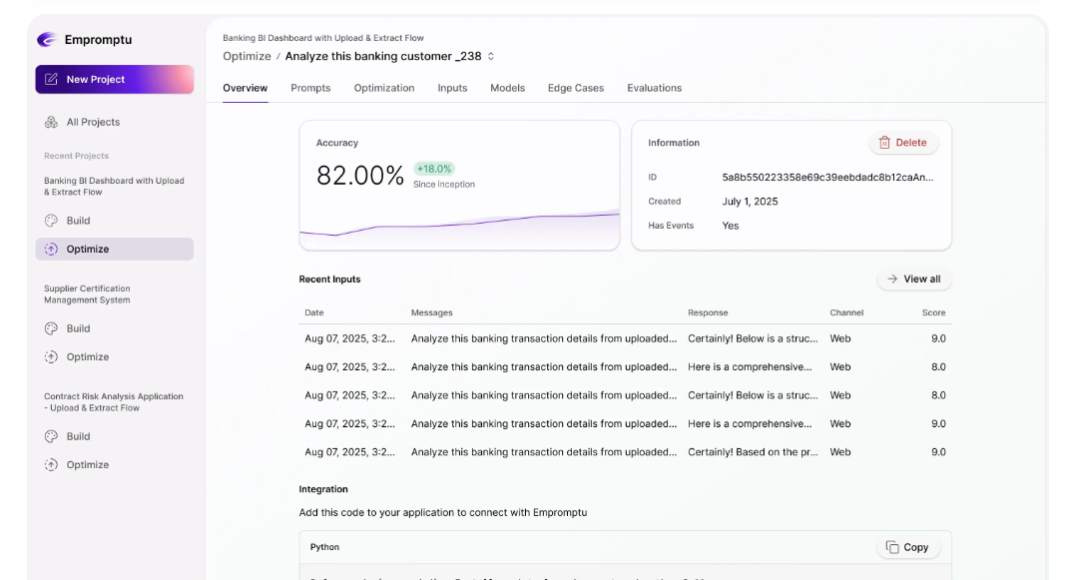The width and height of the screenshot is (1068, 580).
Task: Click Optimize icon under Supplier Certification Management System
Action: pos(51,357)
